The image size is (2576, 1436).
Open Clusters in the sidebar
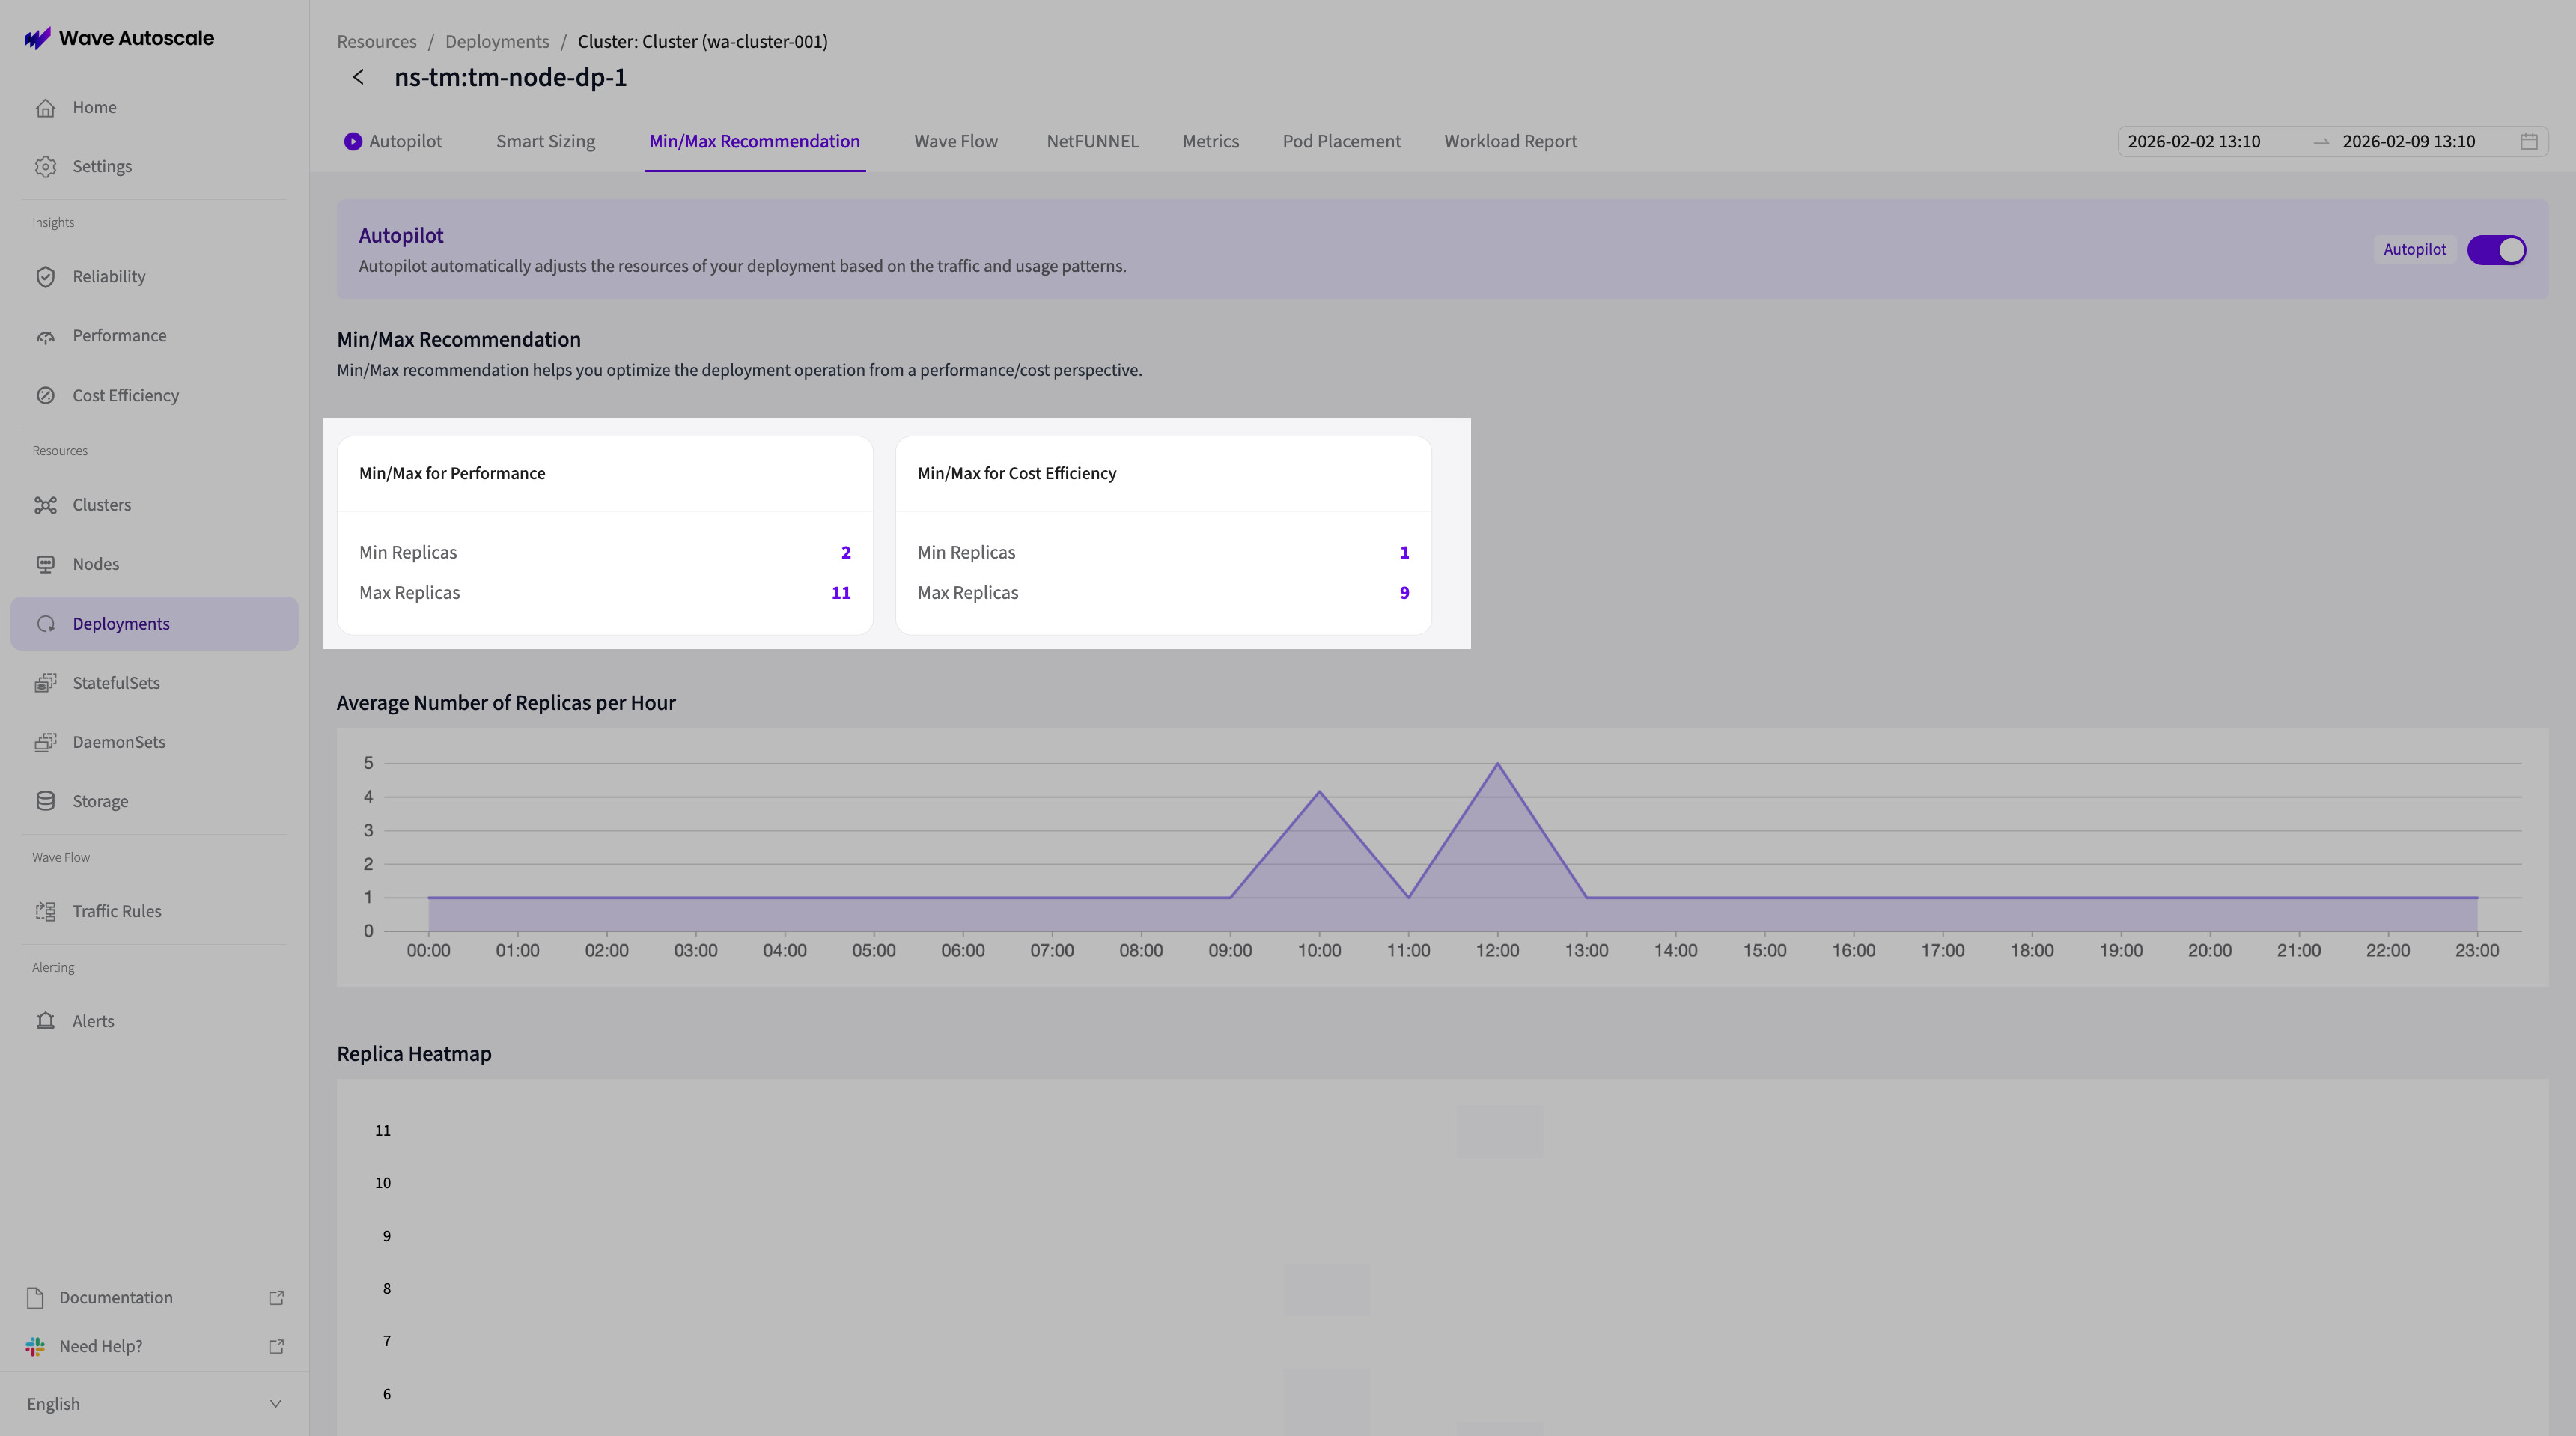[154, 505]
